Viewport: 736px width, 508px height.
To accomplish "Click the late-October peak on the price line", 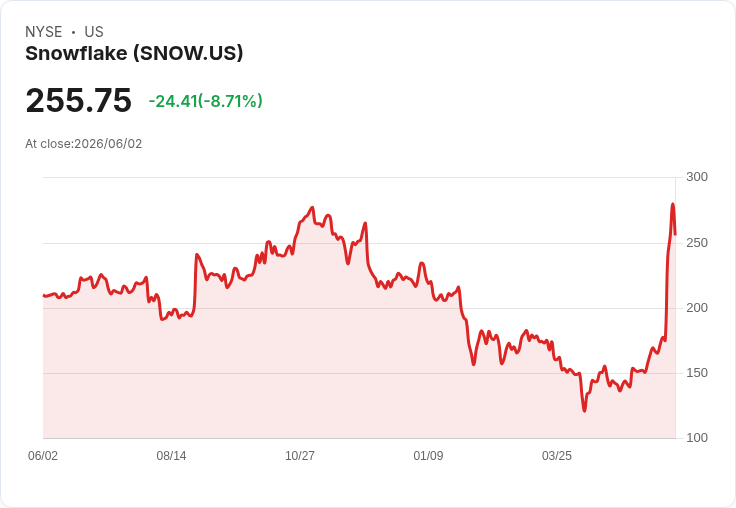I will coord(313,207).
